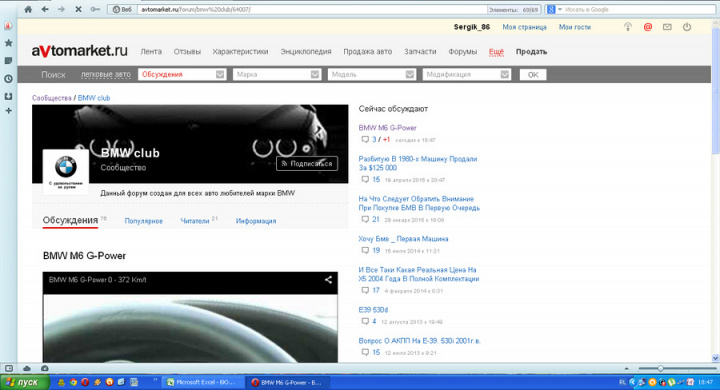
Task: Open history clock icon in sidebar
Action: coord(8,79)
